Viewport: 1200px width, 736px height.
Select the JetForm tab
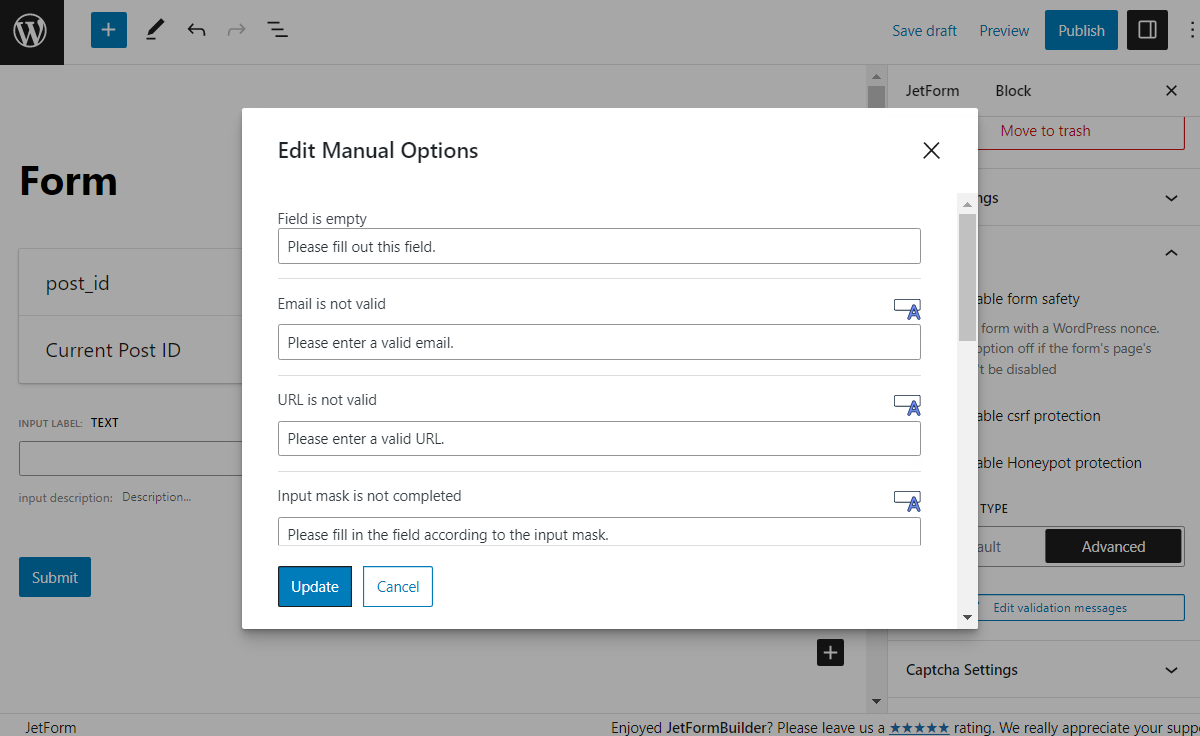click(933, 90)
